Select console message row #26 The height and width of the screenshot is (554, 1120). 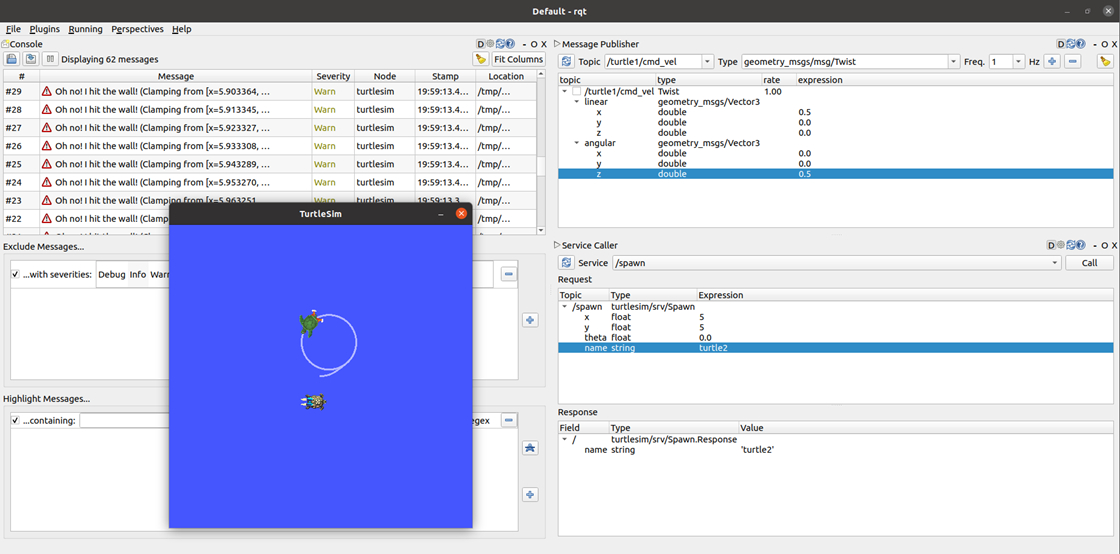[x=270, y=146]
